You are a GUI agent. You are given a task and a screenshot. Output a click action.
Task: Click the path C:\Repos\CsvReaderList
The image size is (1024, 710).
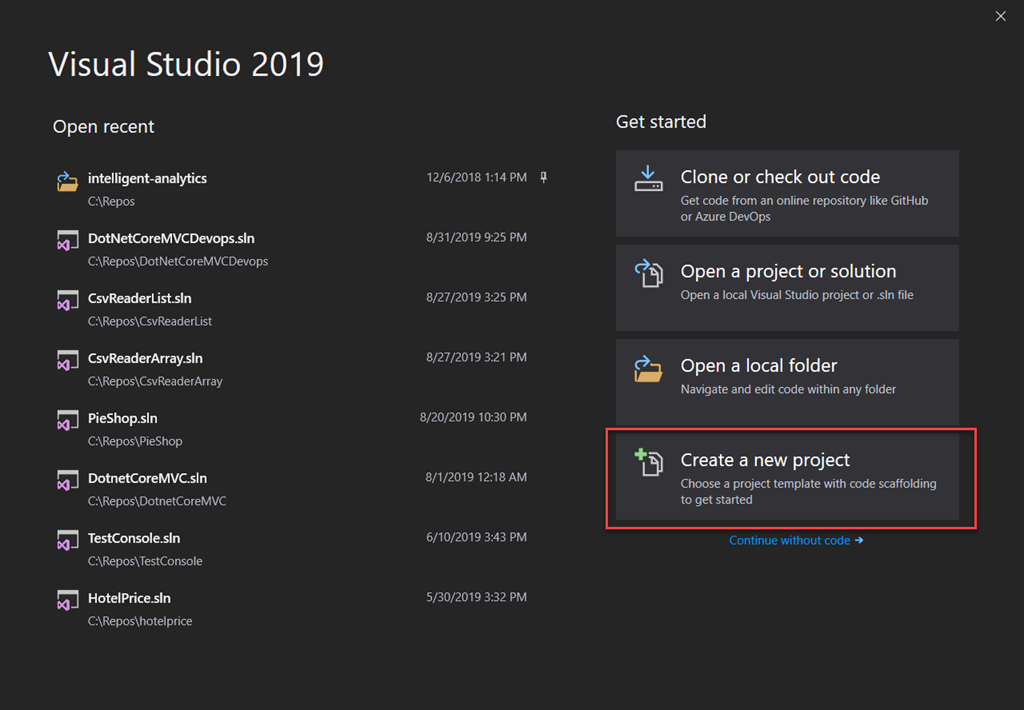[x=150, y=321]
